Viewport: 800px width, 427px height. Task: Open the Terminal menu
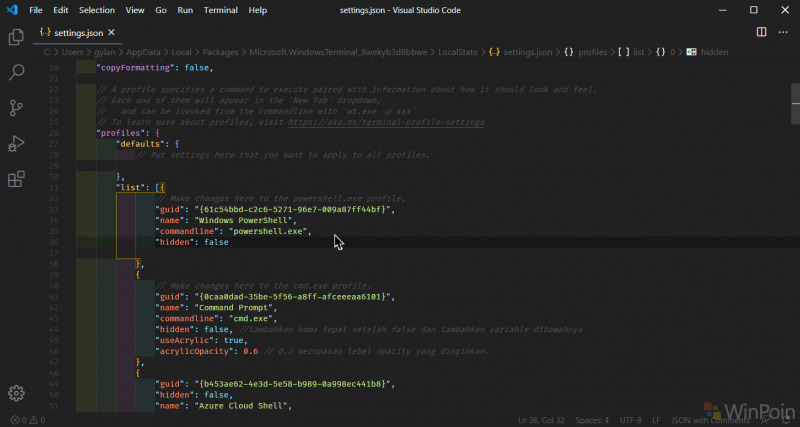[220, 10]
